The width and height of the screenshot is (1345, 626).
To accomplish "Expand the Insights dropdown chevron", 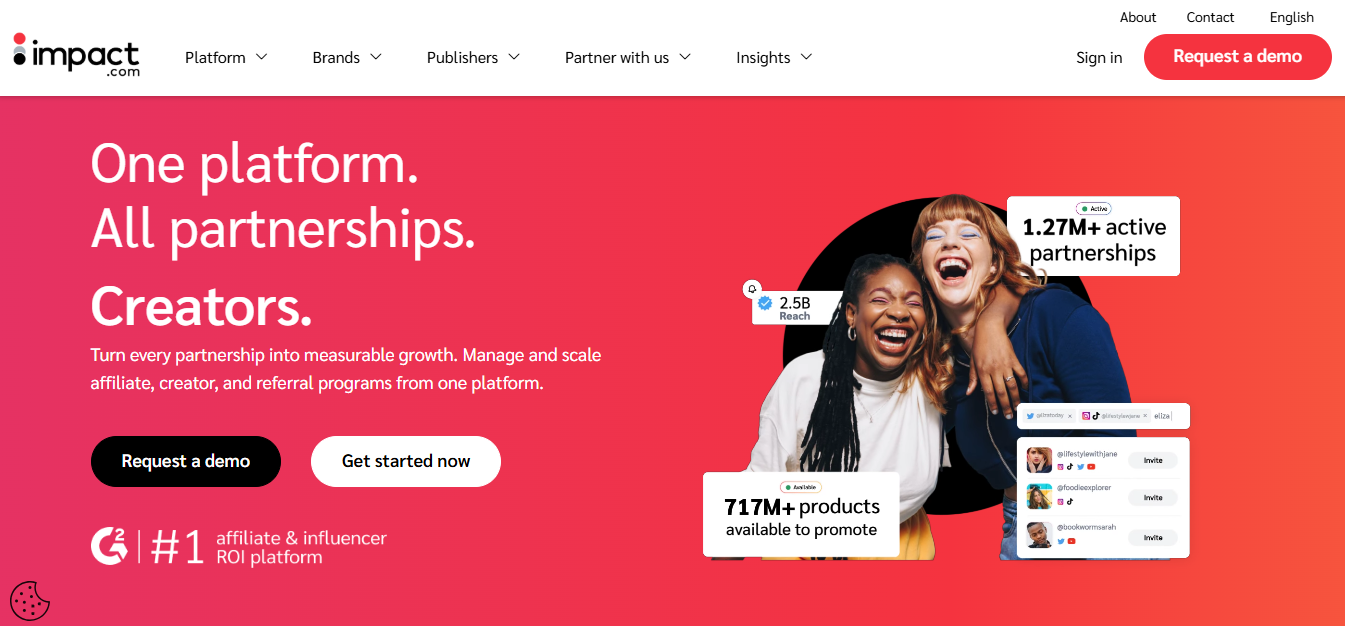I will click(x=806, y=57).
